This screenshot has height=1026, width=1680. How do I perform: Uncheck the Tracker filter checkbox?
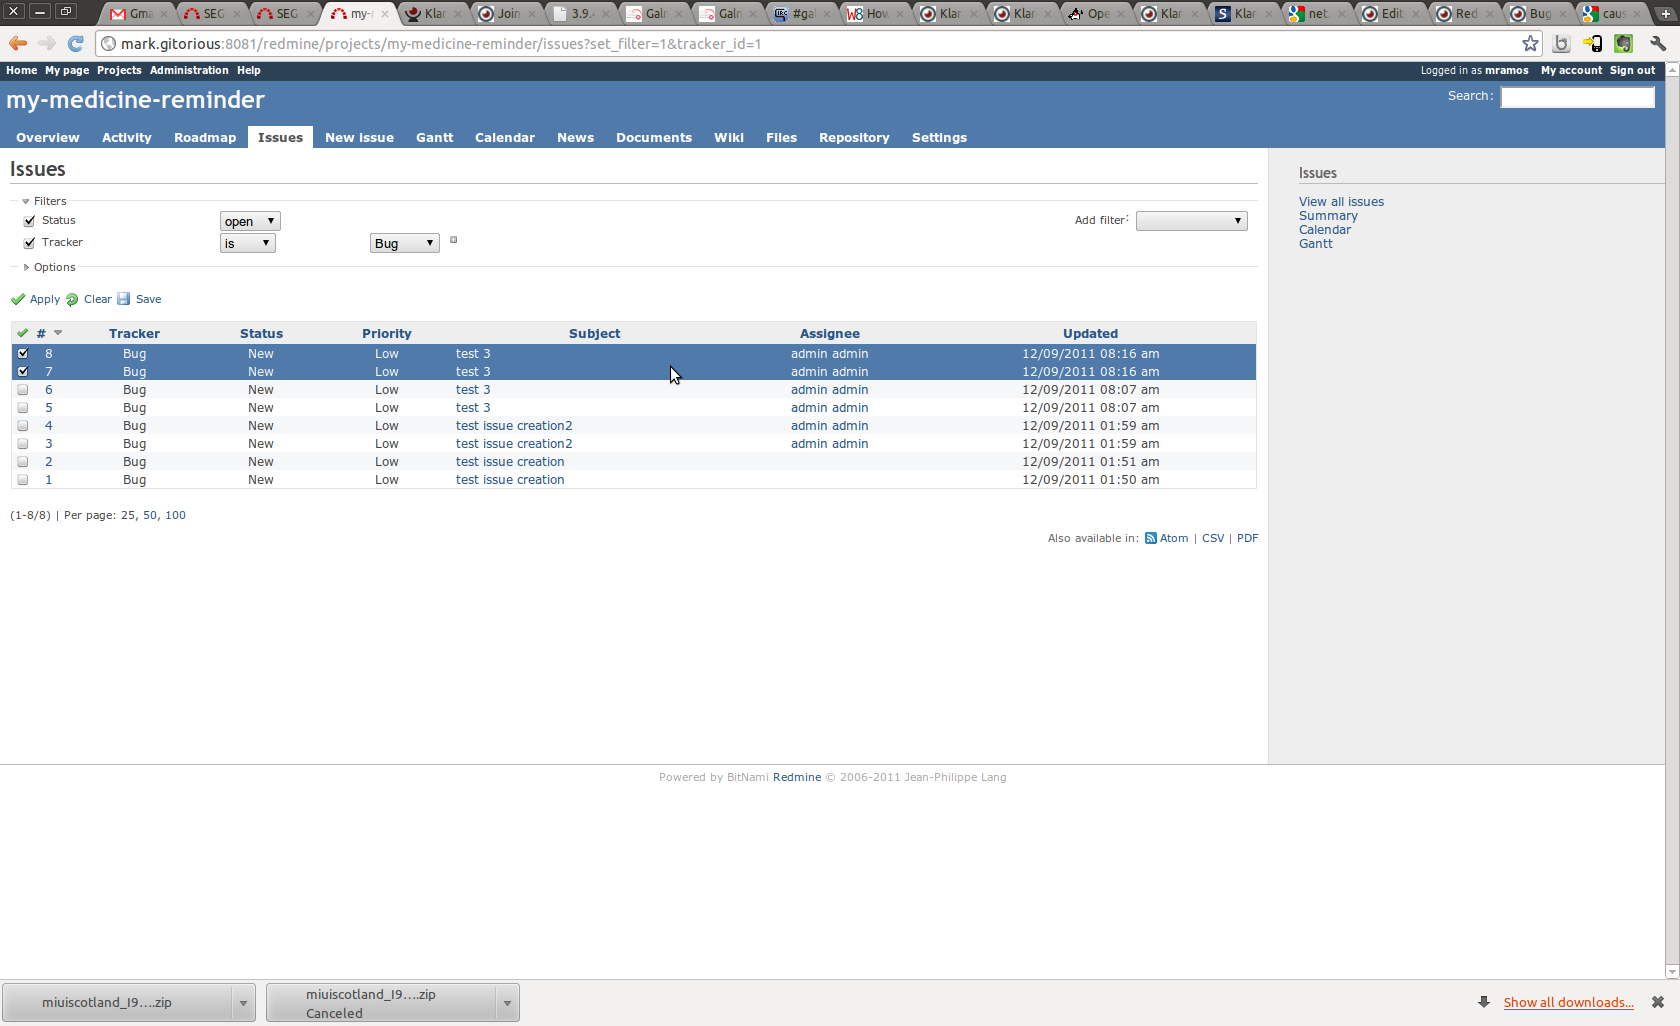(x=29, y=243)
